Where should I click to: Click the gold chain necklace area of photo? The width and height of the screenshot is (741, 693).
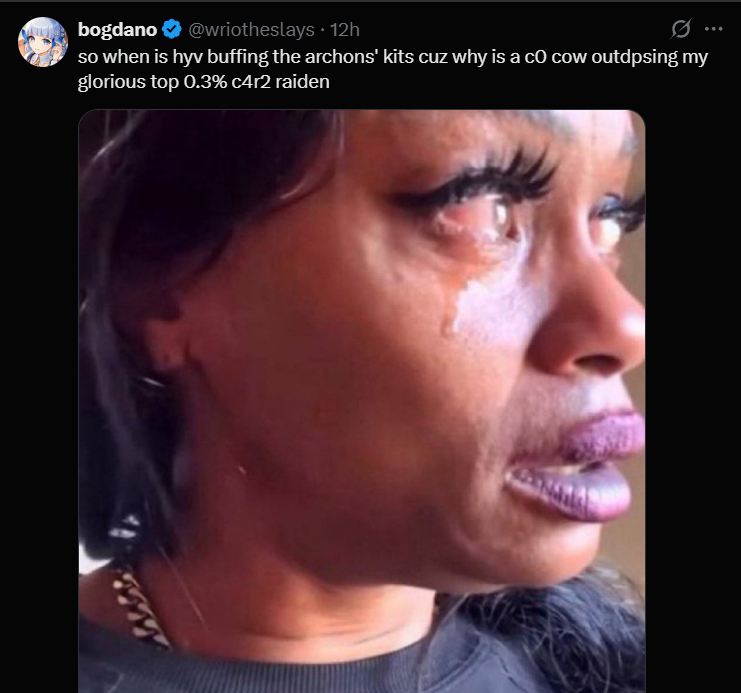(138, 607)
